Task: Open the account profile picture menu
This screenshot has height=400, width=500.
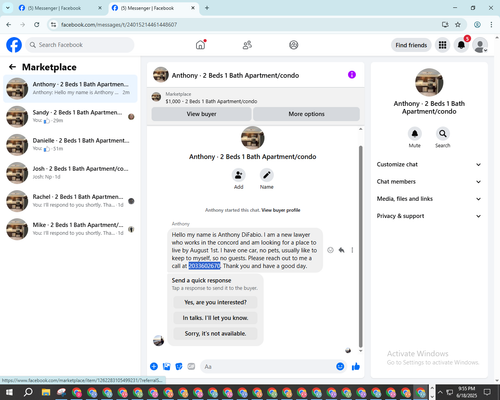Action: coord(480,45)
